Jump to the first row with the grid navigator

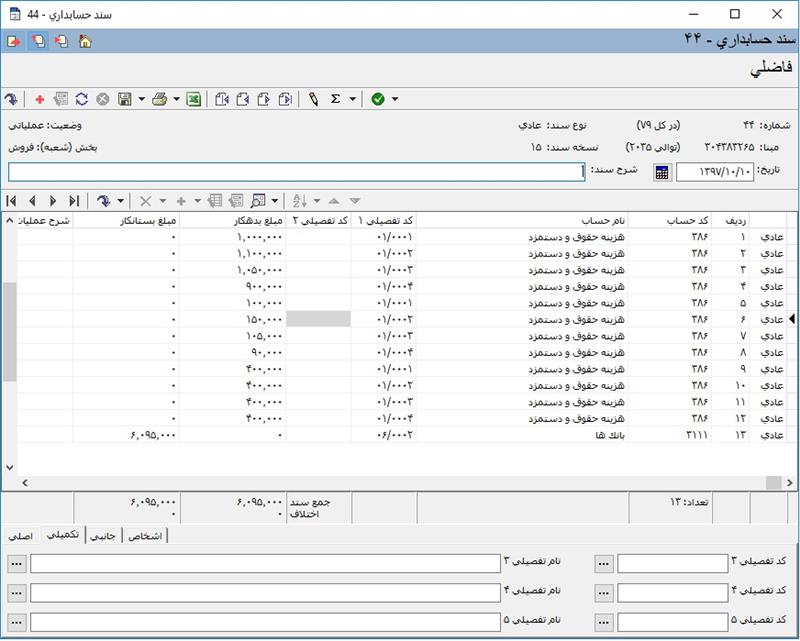point(12,200)
